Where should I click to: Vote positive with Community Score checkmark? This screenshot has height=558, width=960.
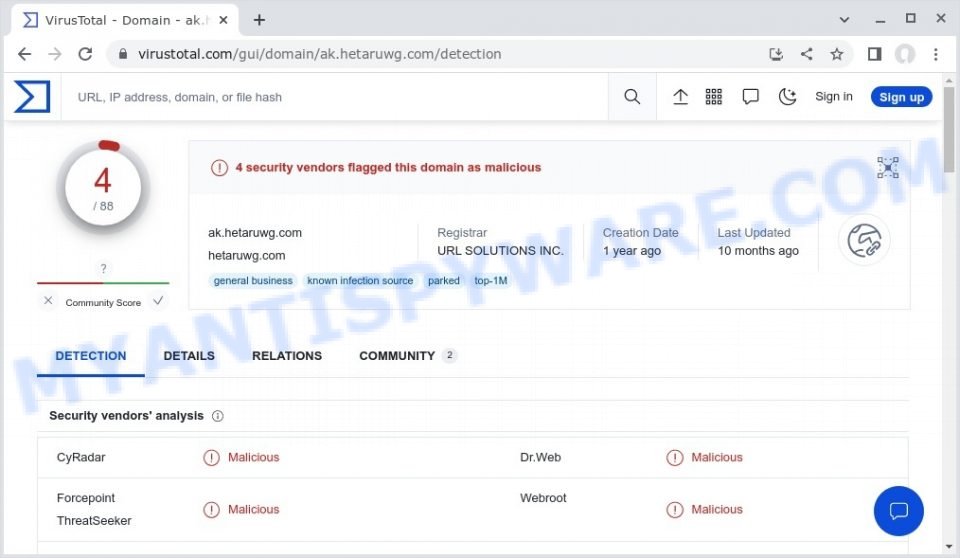coord(158,301)
